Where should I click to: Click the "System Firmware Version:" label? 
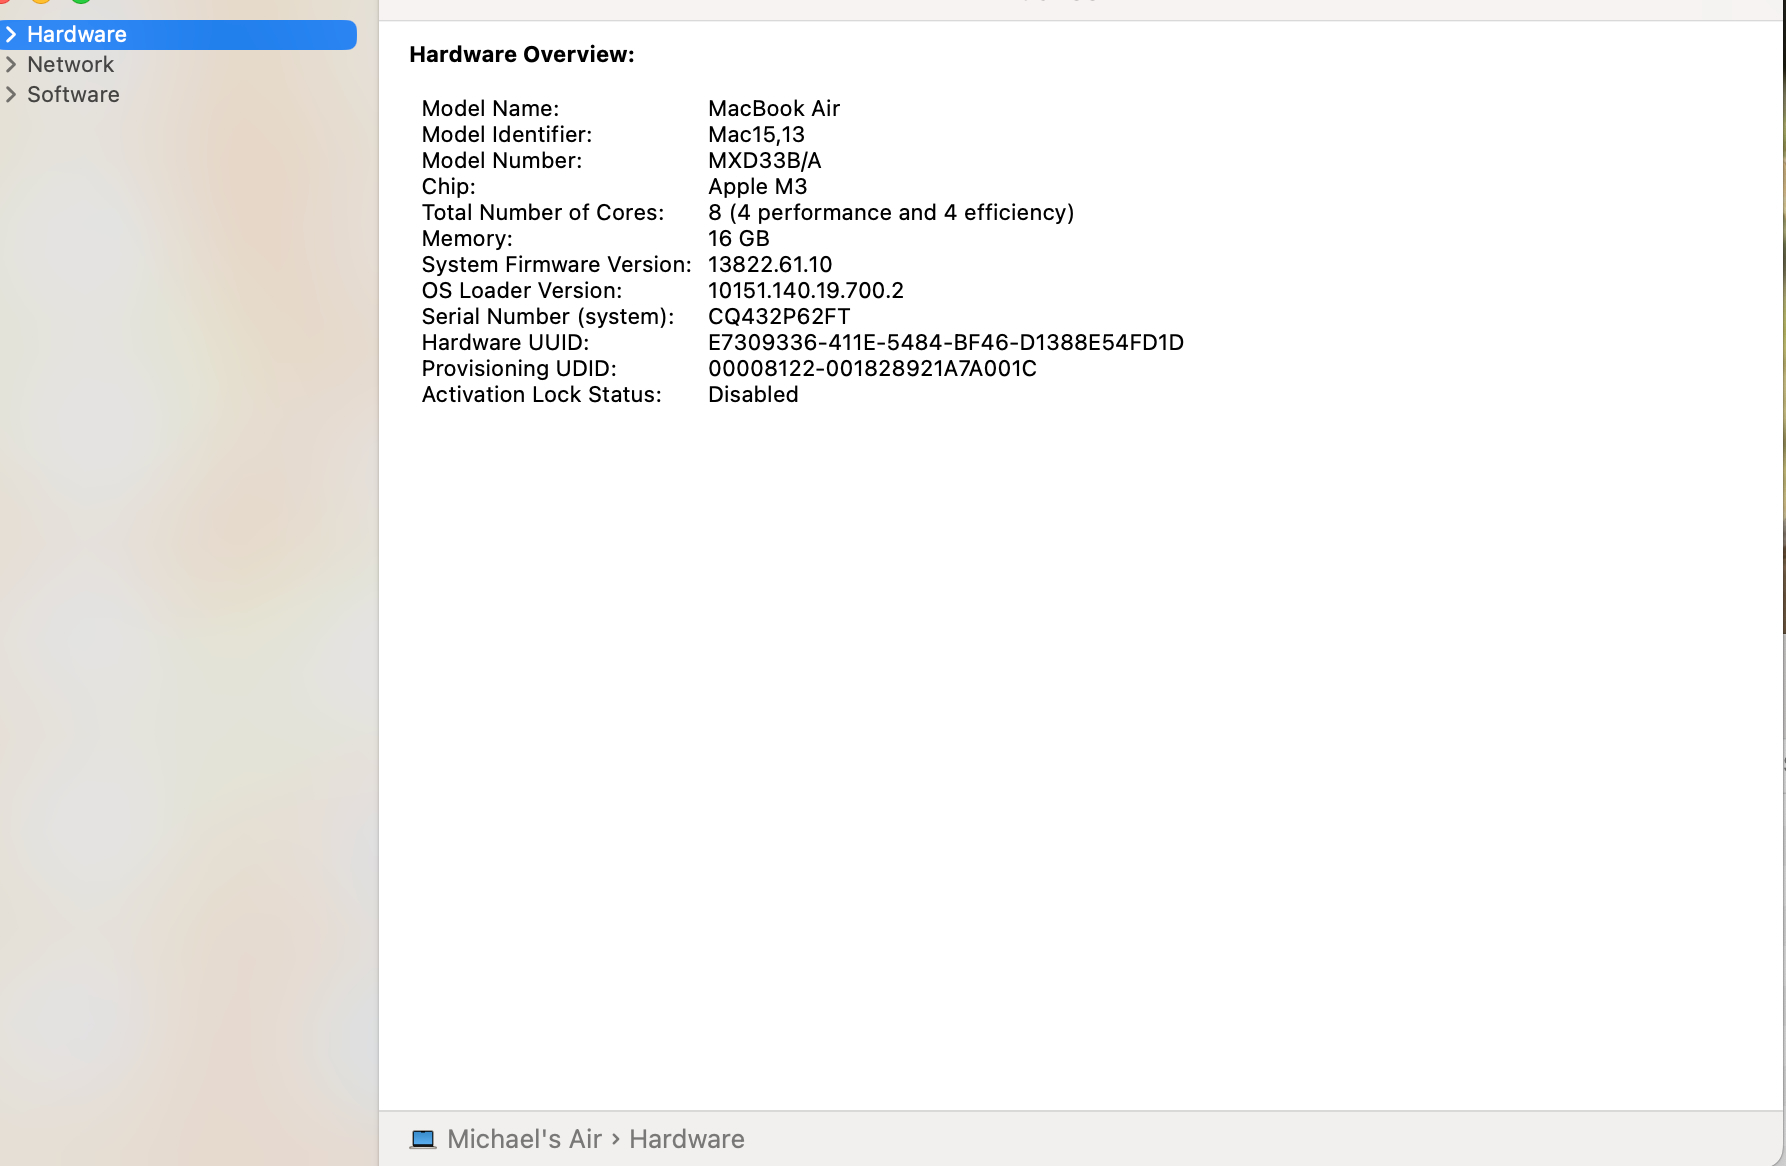(557, 264)
